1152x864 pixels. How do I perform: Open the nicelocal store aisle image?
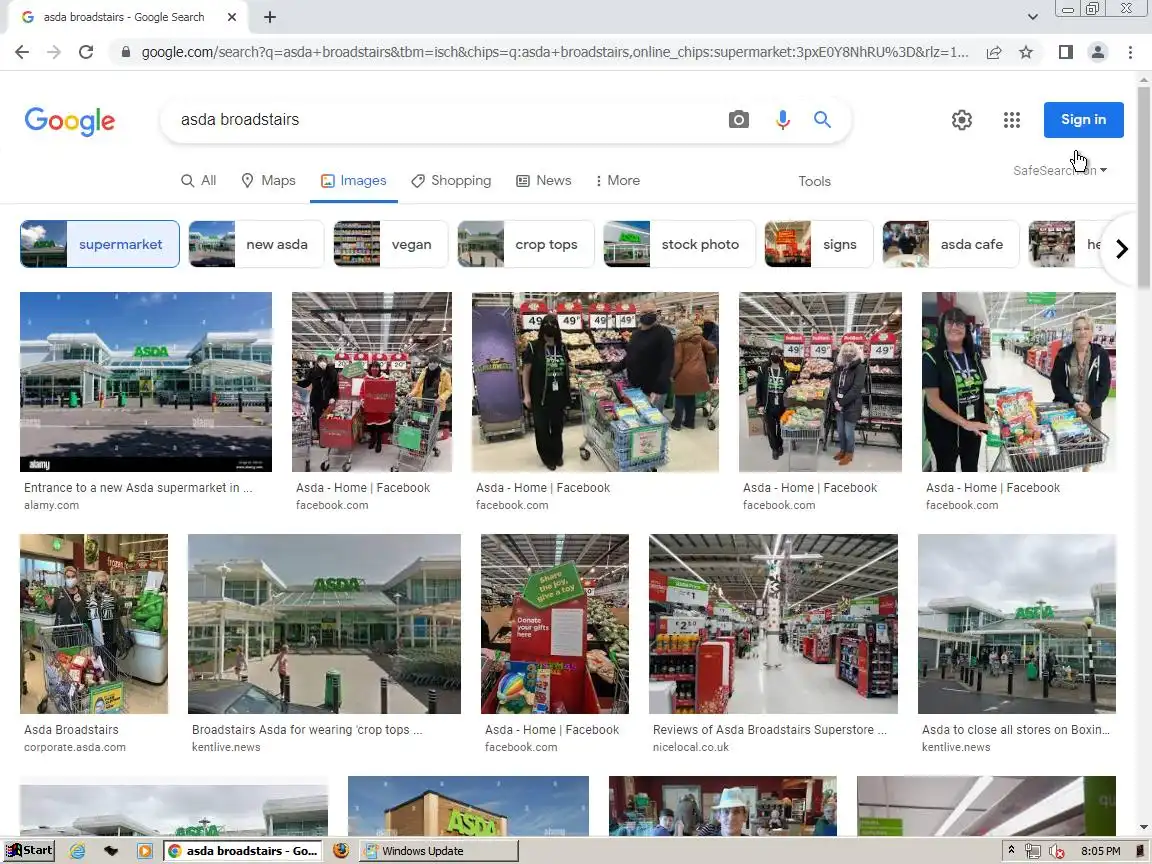click(773, 624)
